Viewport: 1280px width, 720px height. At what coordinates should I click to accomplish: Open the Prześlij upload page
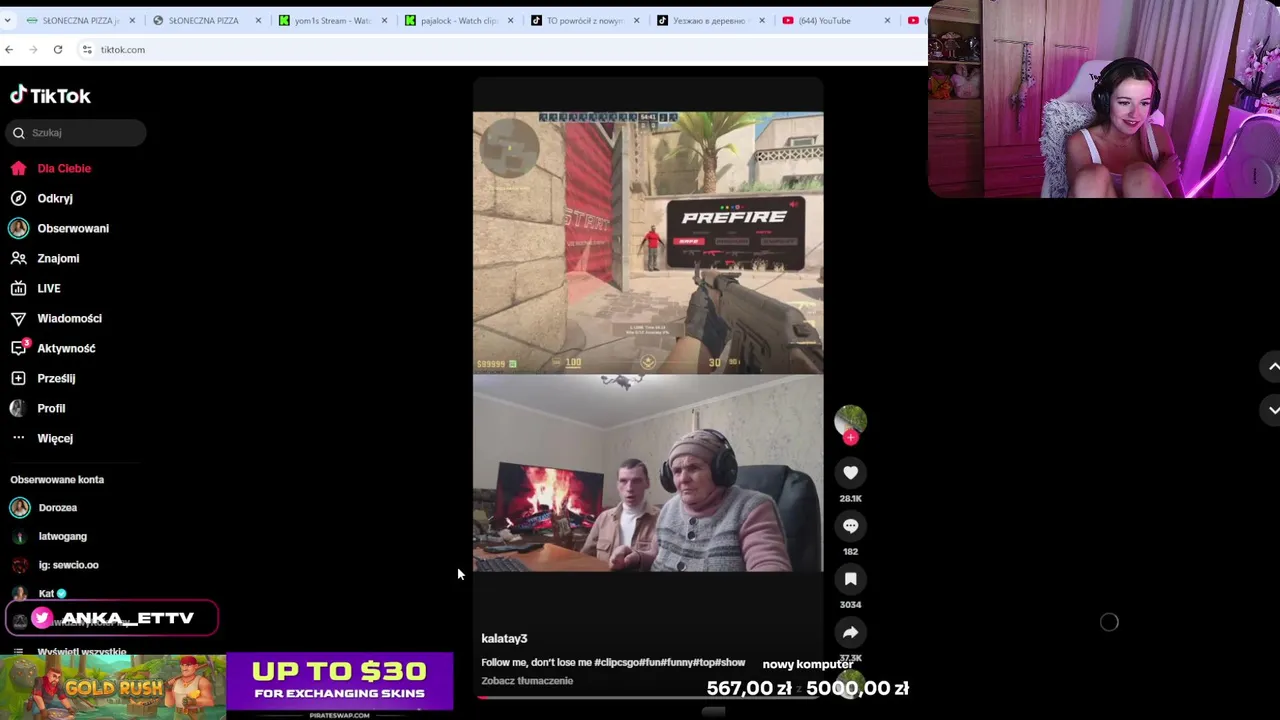pyautogui.click(x=56, y=378)
